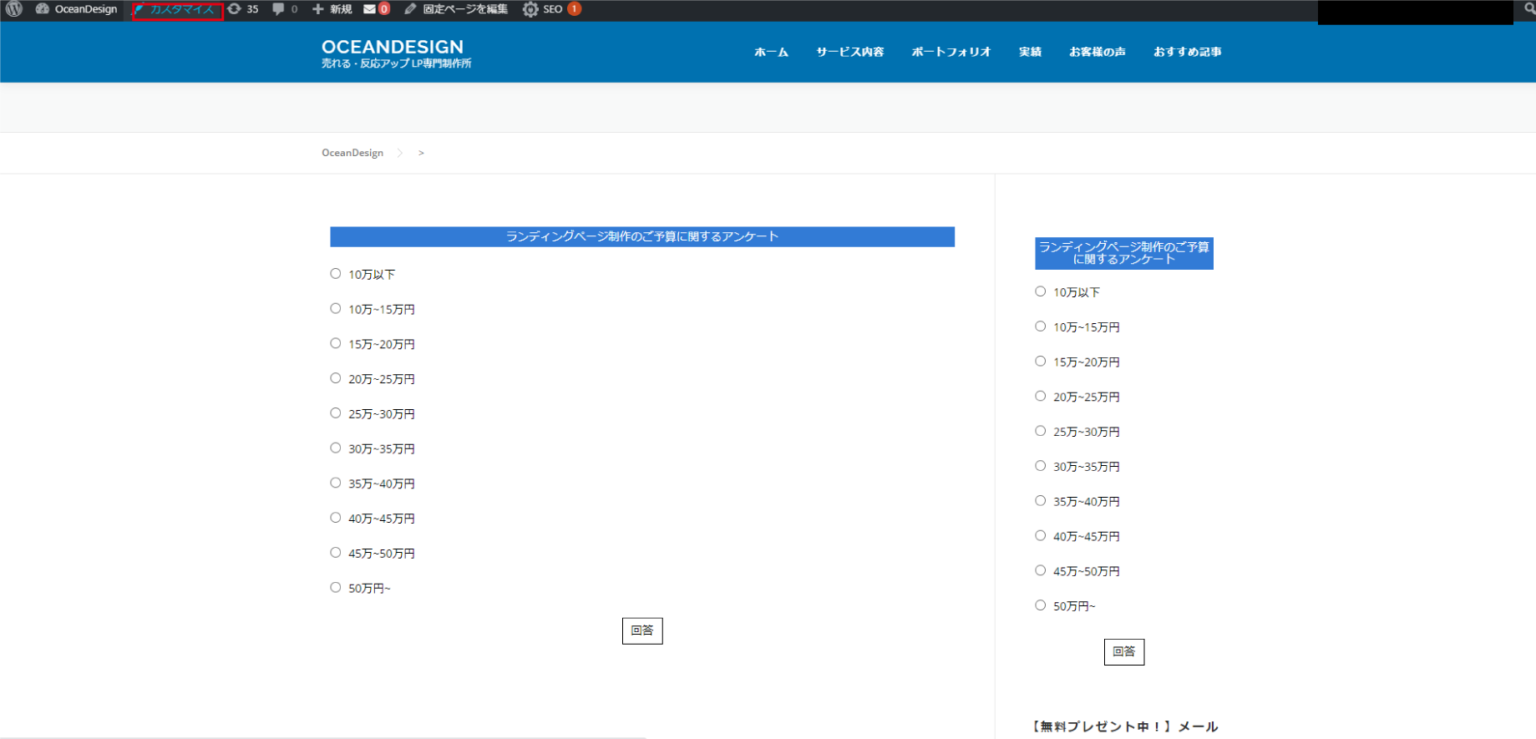Open the OceanDesign site dropdown menu

point(75,9)
